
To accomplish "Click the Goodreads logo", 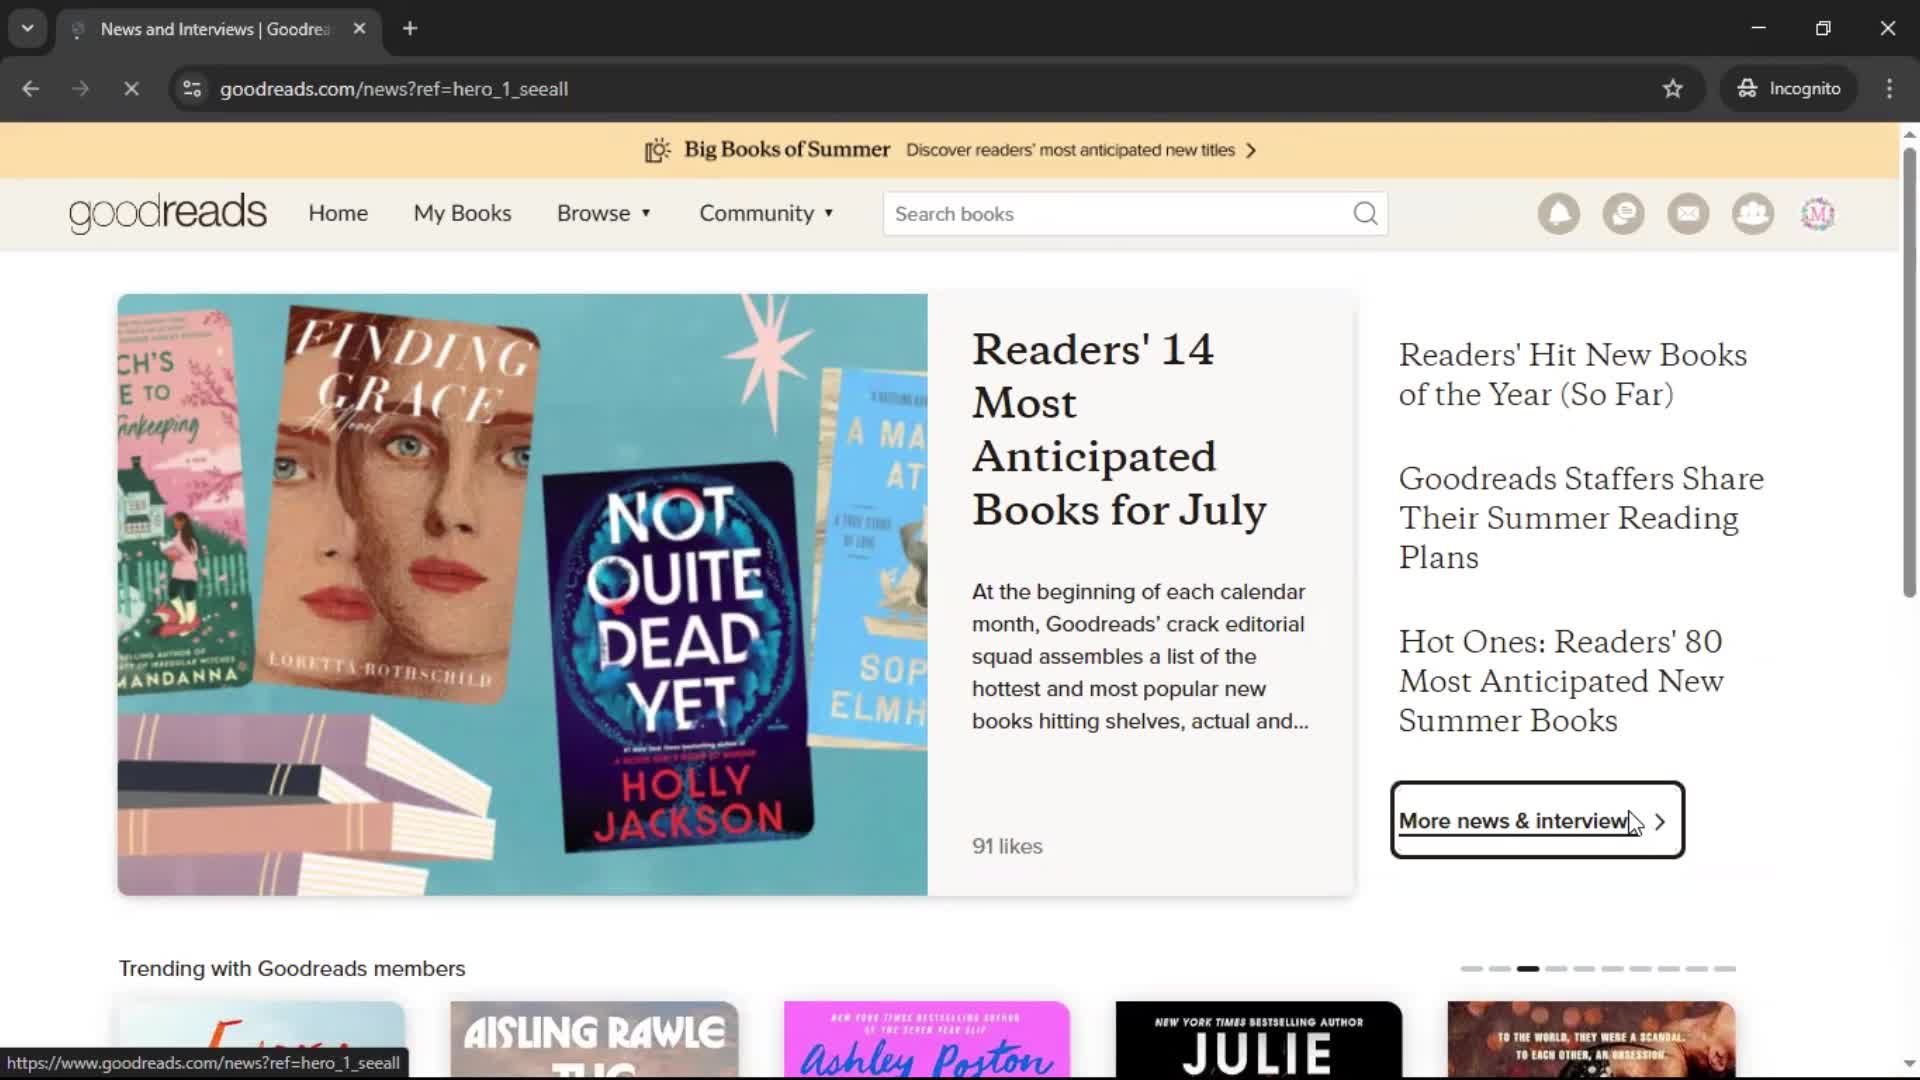I will 168,213.
